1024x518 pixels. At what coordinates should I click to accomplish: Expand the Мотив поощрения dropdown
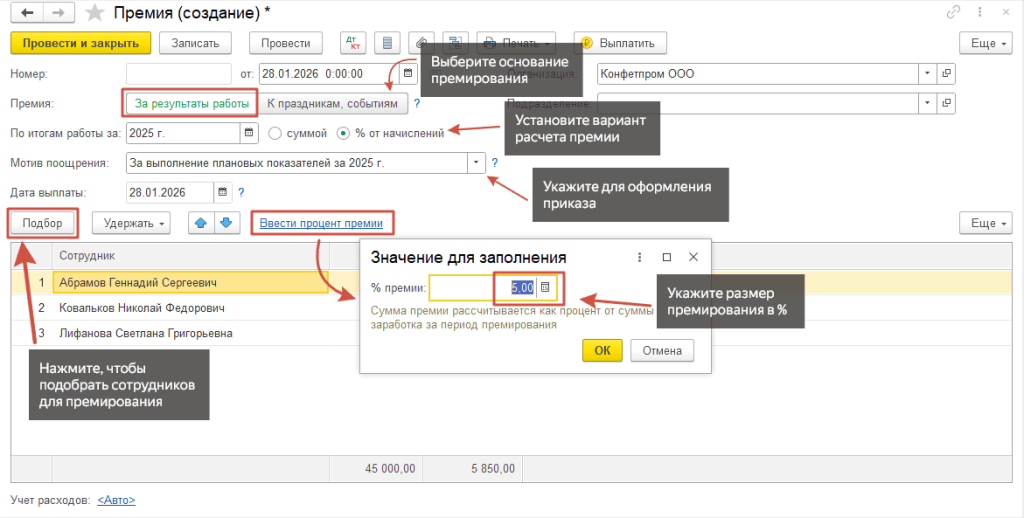coord(476,163)
